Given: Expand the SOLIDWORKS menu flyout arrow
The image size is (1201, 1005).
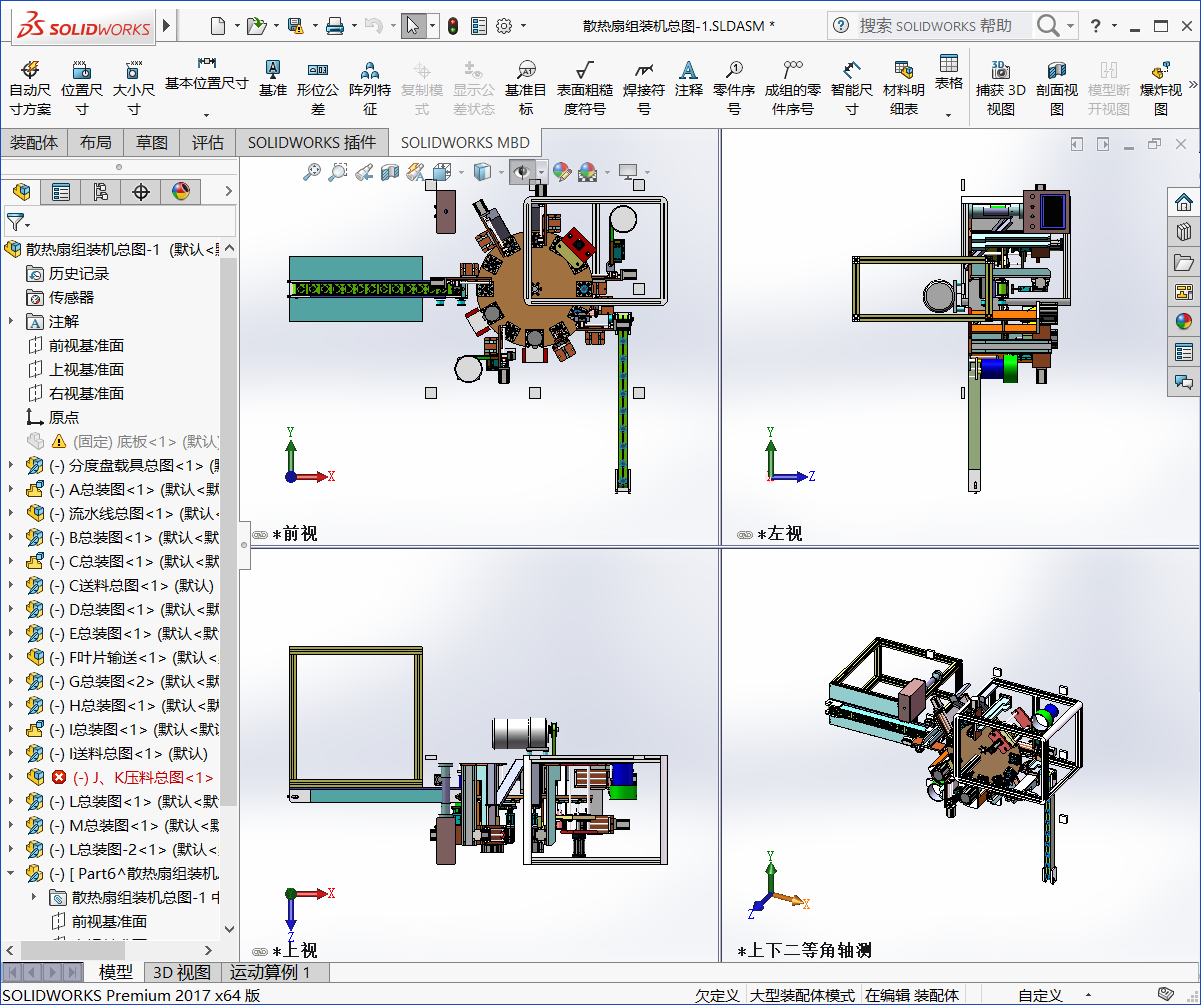Looking at the screenshot, I should tap(167, 26).
